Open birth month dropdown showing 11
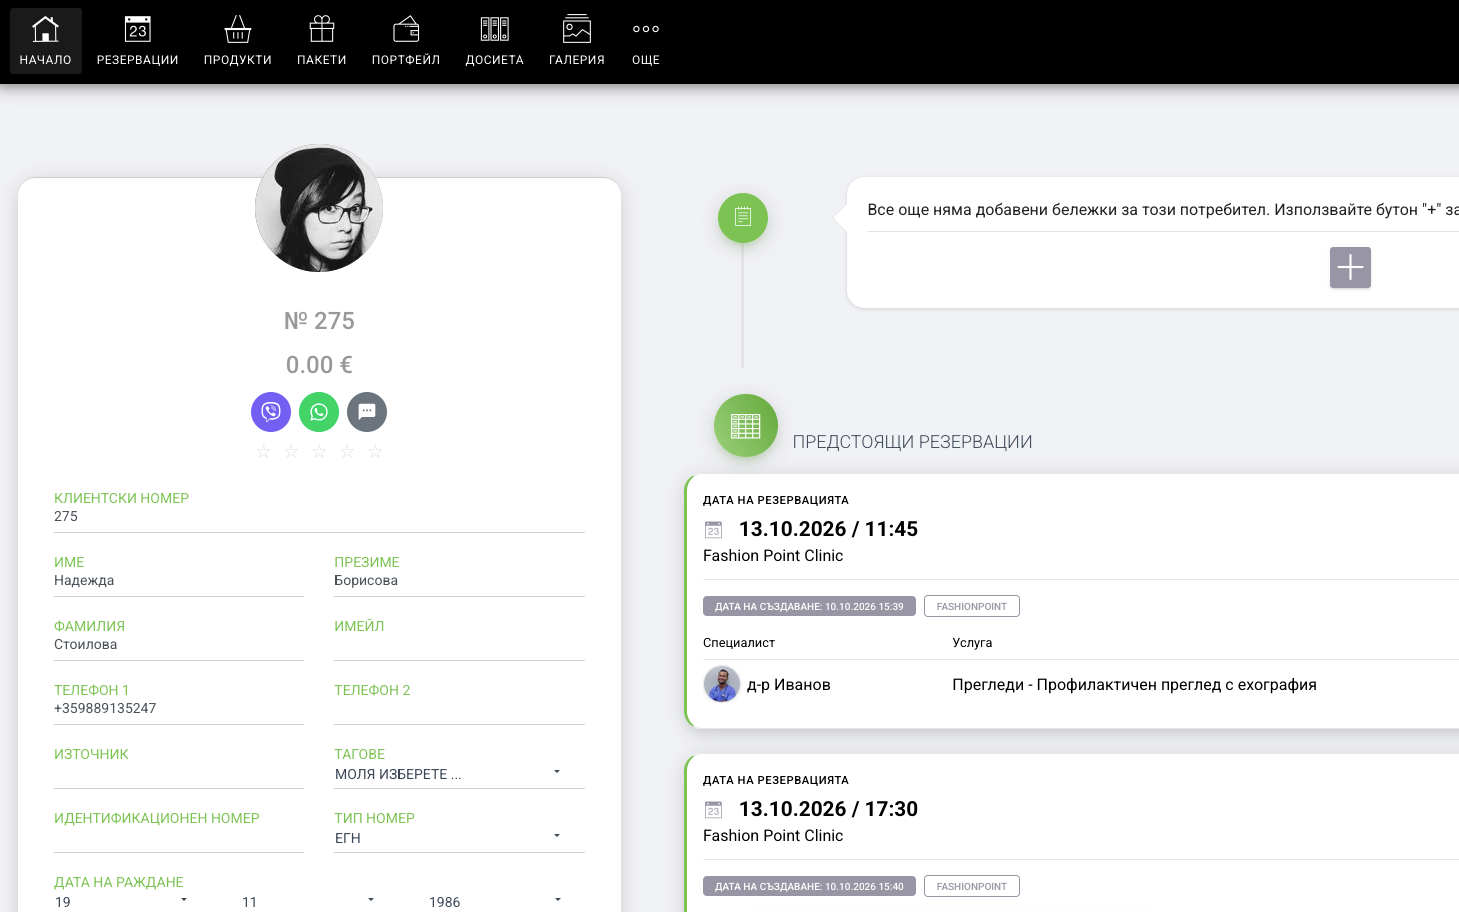1459x912 pixels. coord(309,902)
